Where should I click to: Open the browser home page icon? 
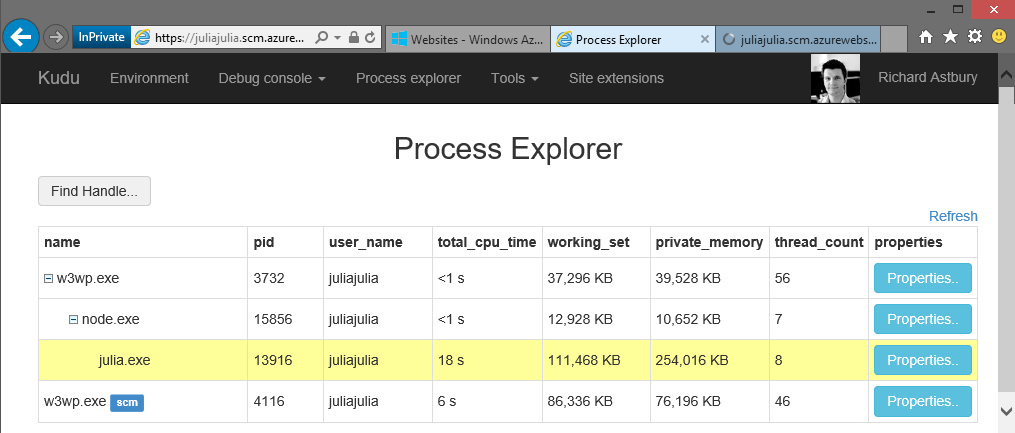point(926,37)
